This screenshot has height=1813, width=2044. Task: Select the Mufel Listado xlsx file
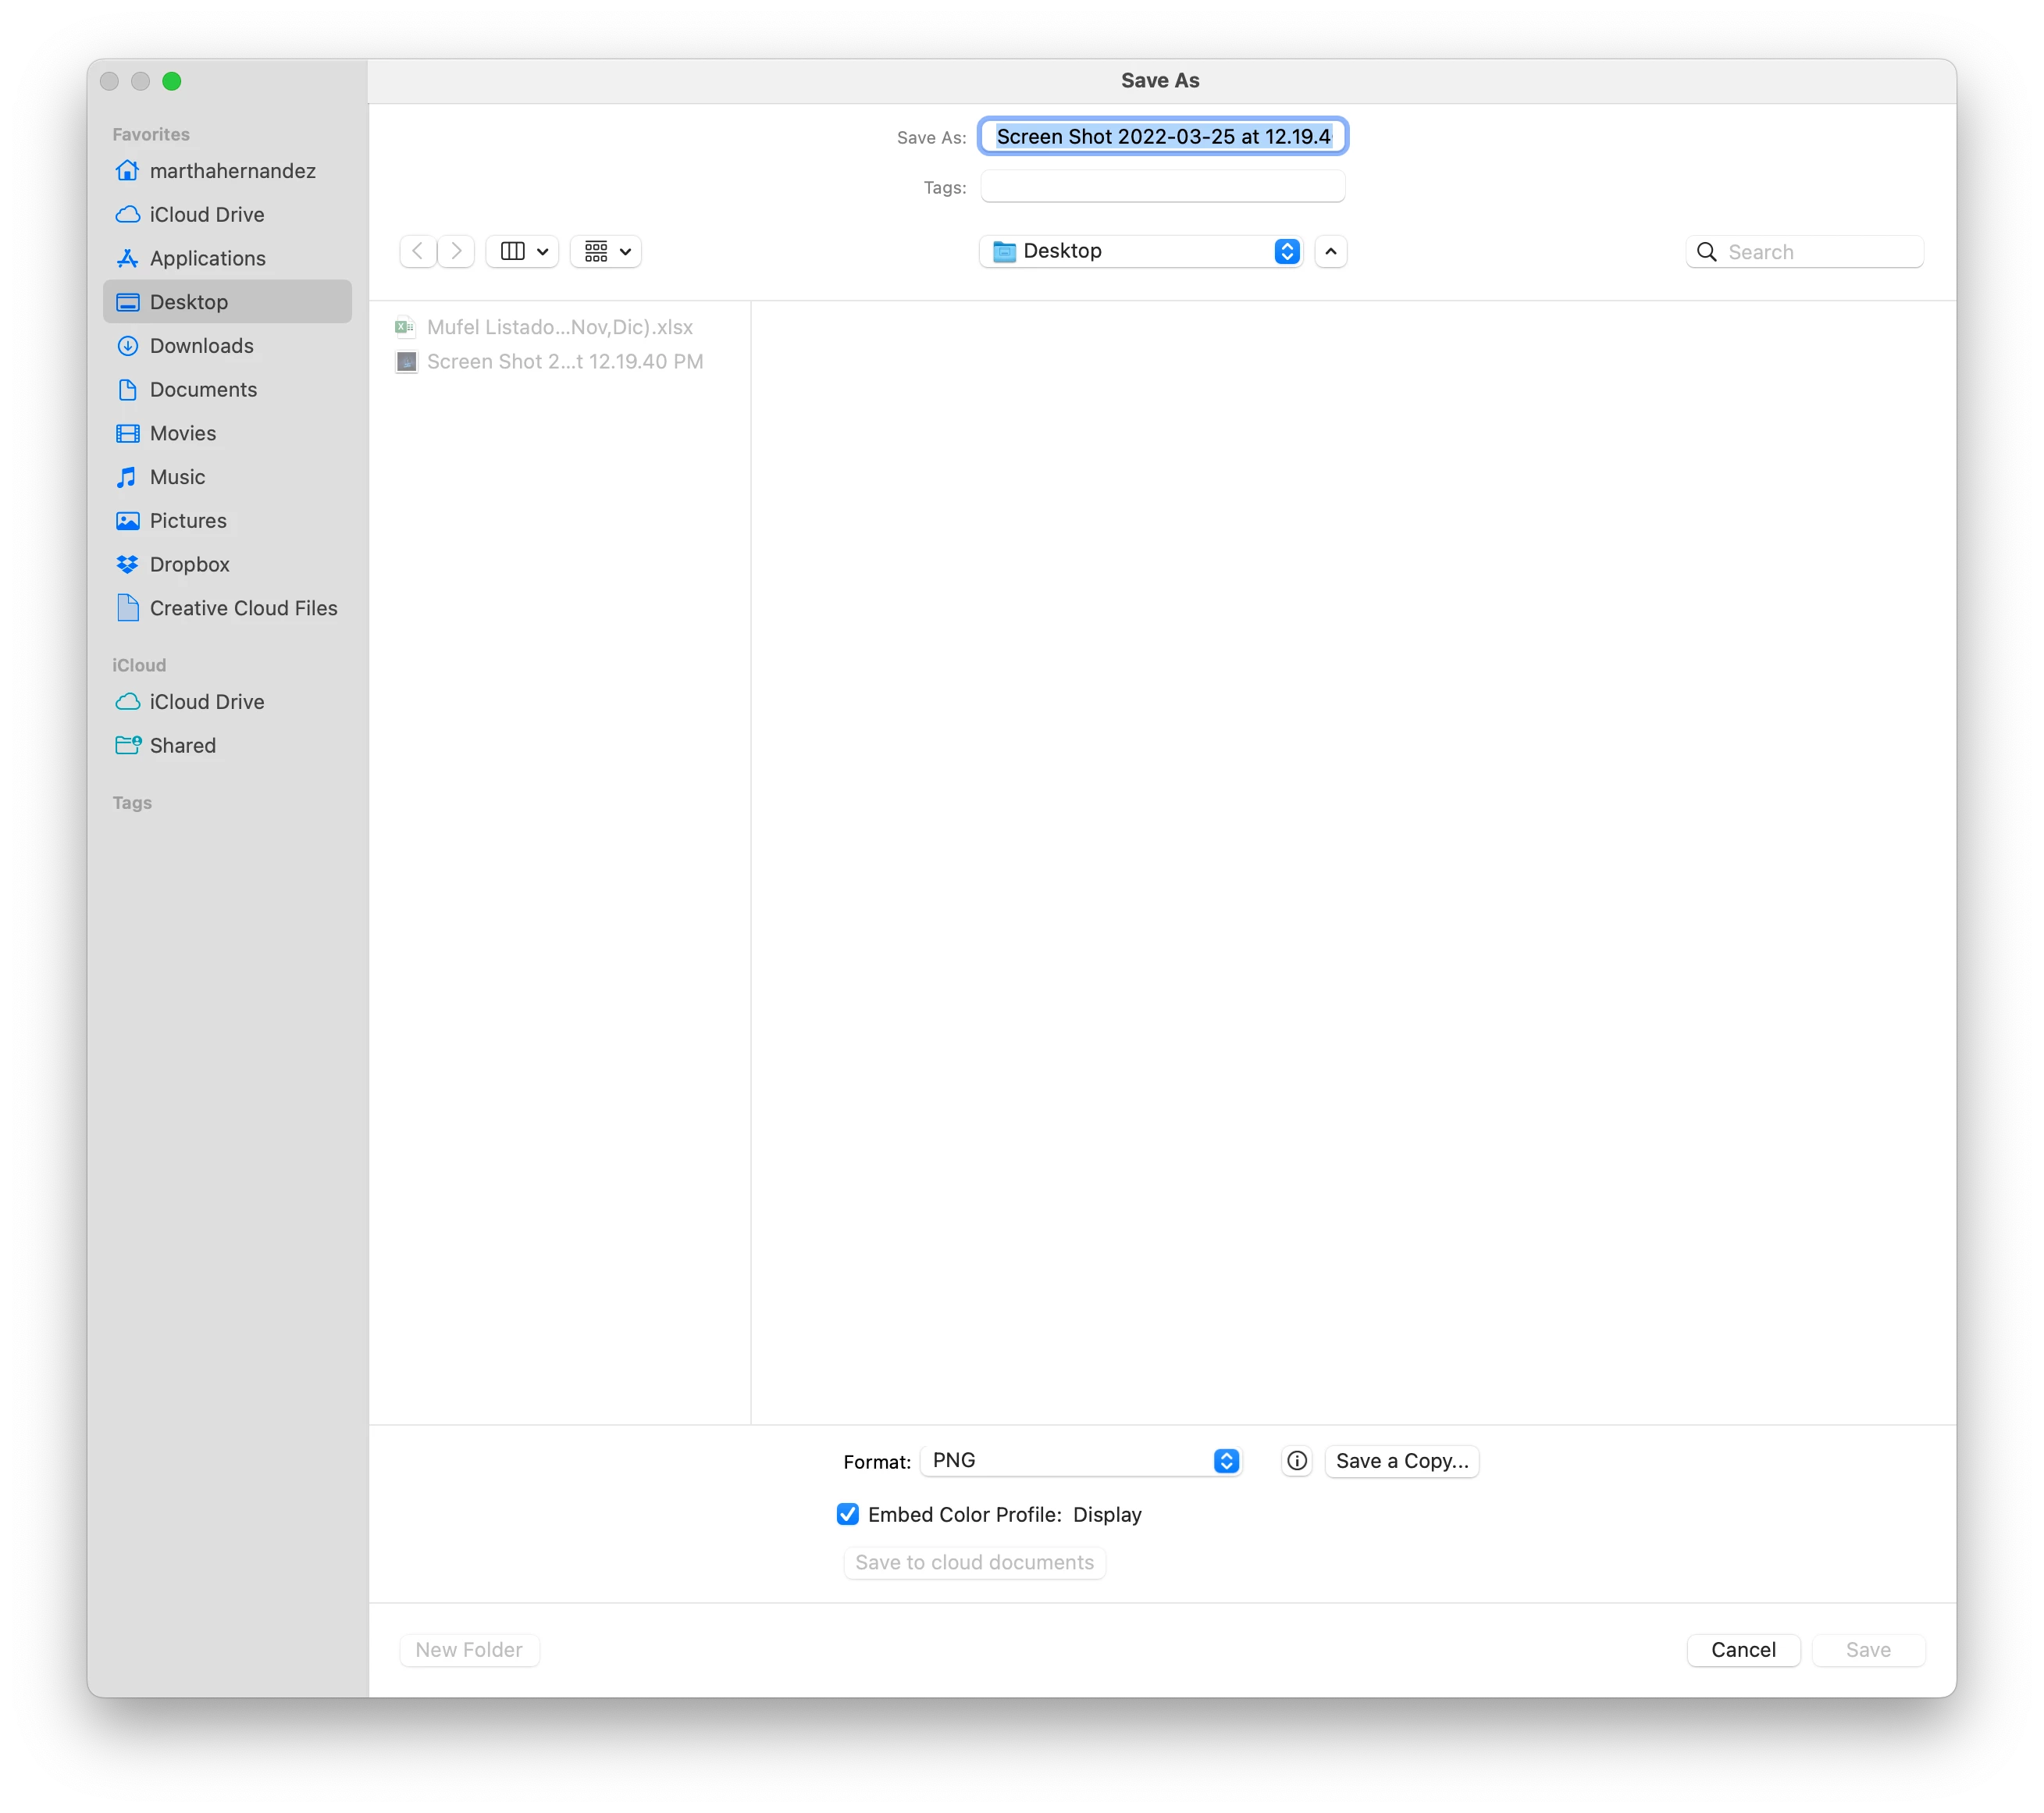[x=559, y=327]
